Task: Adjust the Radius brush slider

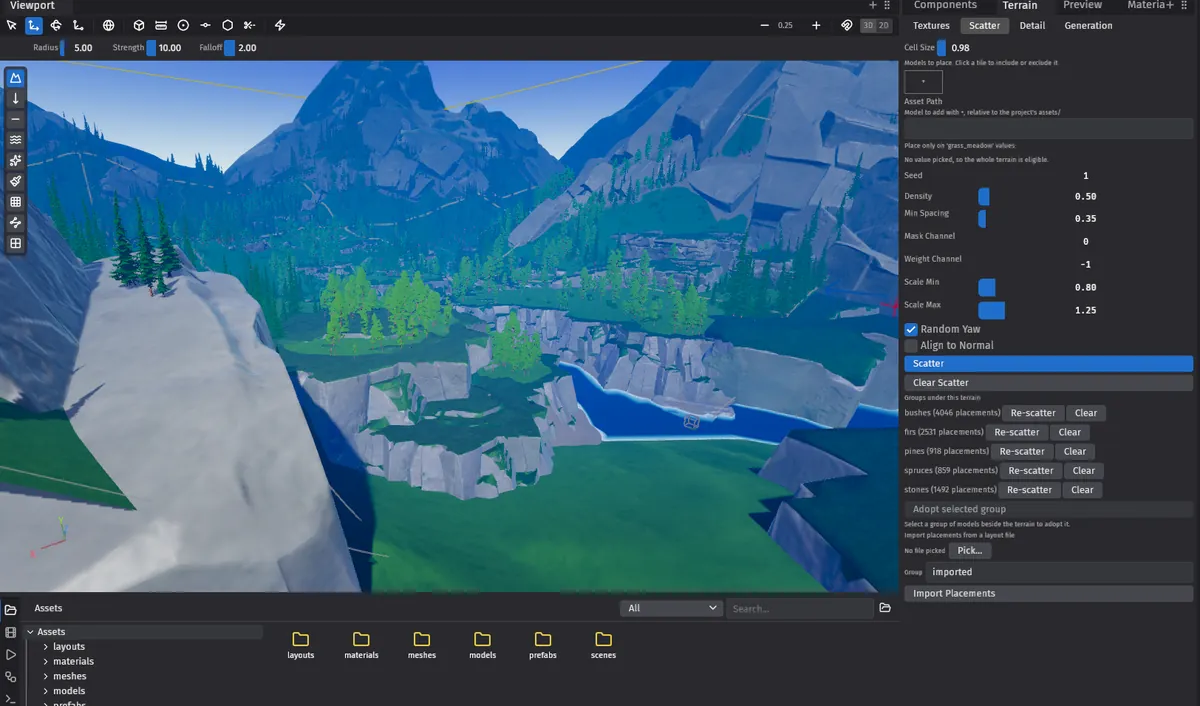Action: pos(62,47)
